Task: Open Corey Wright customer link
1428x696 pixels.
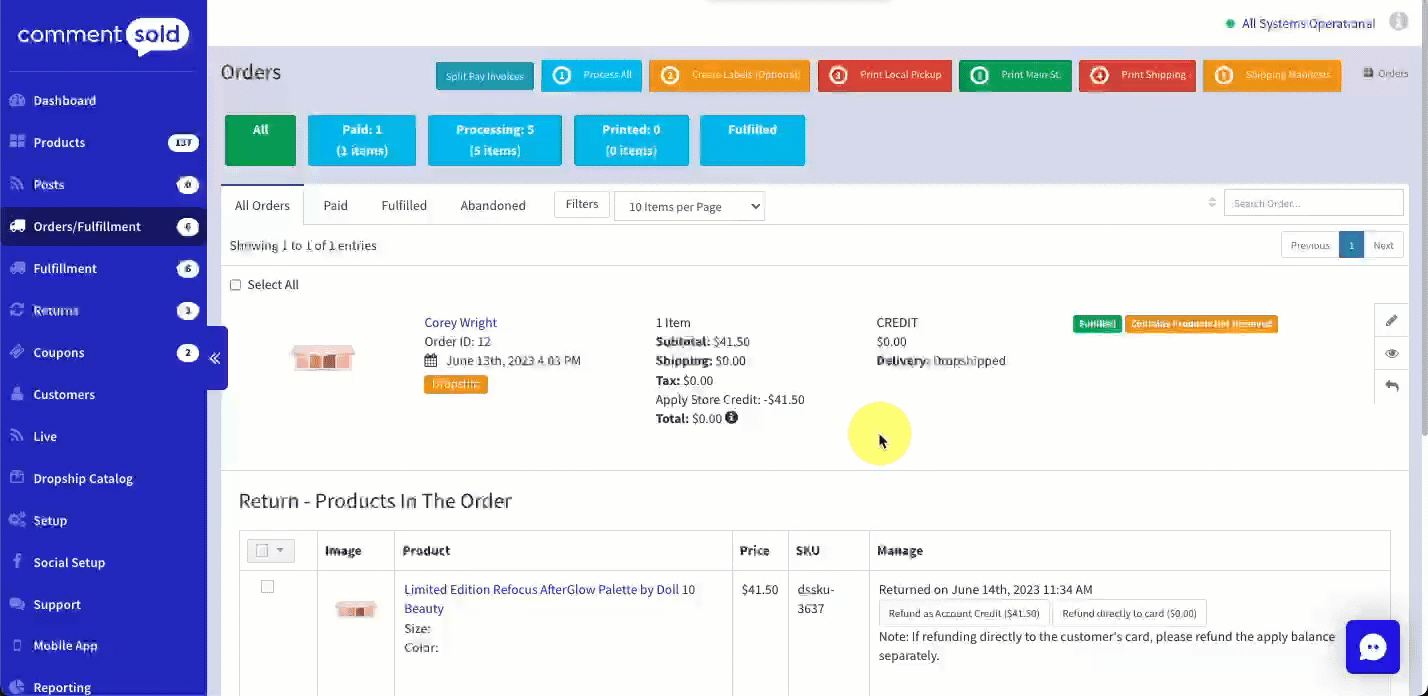Action: coord(460,323)
